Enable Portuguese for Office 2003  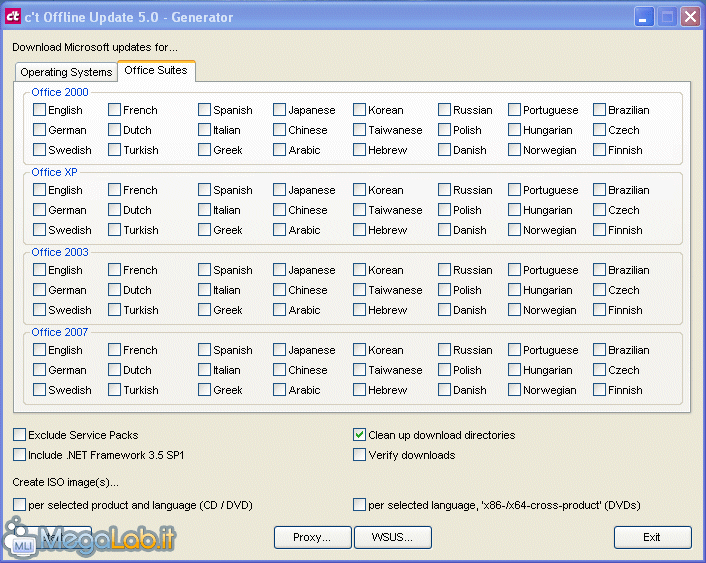click(515, 270)
